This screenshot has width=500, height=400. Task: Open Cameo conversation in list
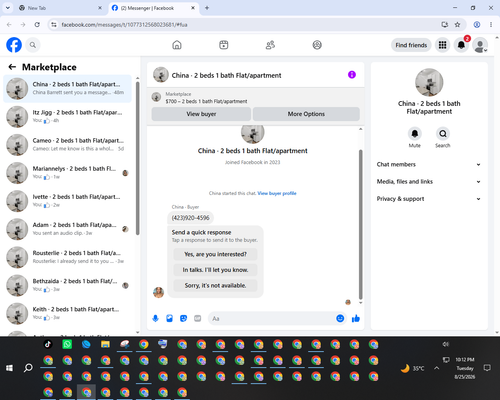tap(67, 145)
